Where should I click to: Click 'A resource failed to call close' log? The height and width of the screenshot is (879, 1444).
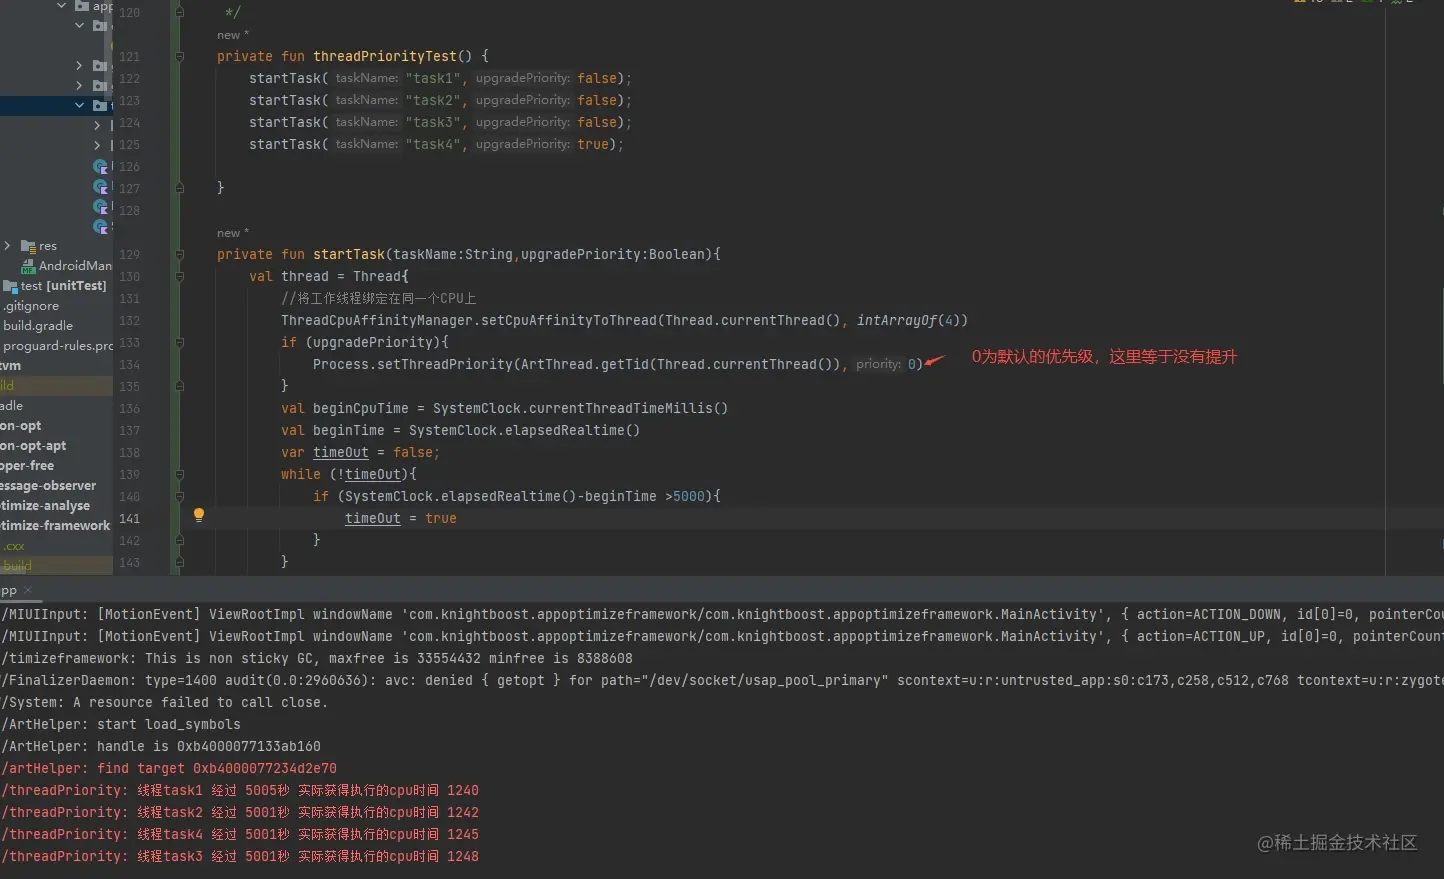pos(165,703)
